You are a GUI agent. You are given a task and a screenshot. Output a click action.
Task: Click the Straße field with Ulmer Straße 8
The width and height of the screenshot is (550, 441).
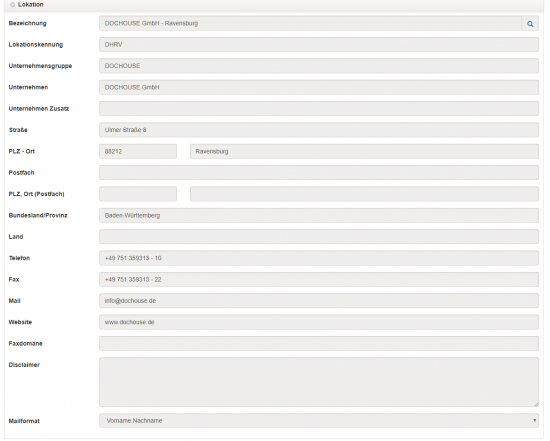(x=319, y=130)
